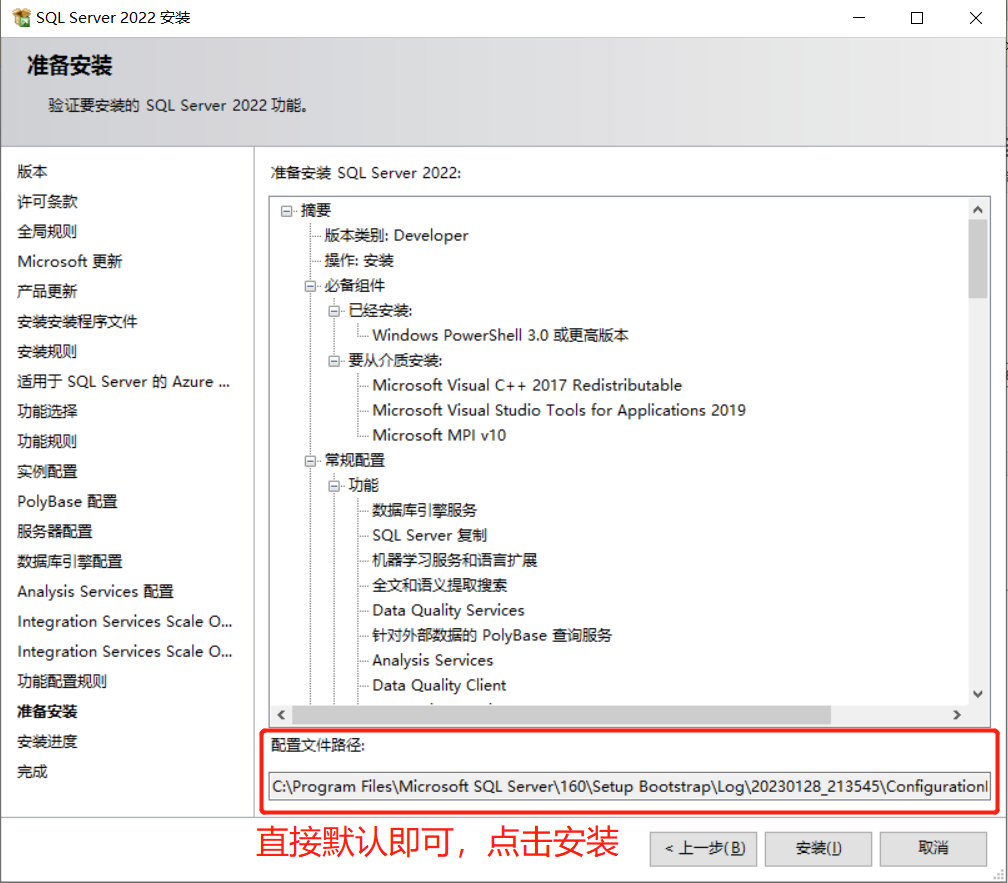Image resolution: width=1008 pixels, height=883 pixels.
Task: Click the horizontal scrollbar thumb
Action: click(561, 715)
